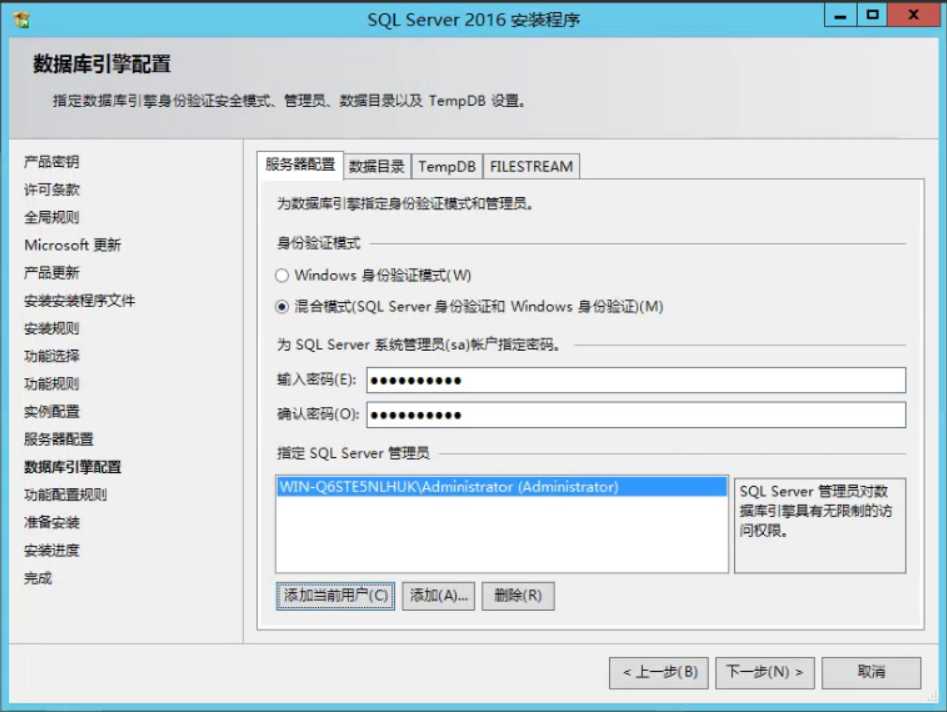Cancel setup with 取消 button
The image size is (947, 712).
(x=872, y=673)
